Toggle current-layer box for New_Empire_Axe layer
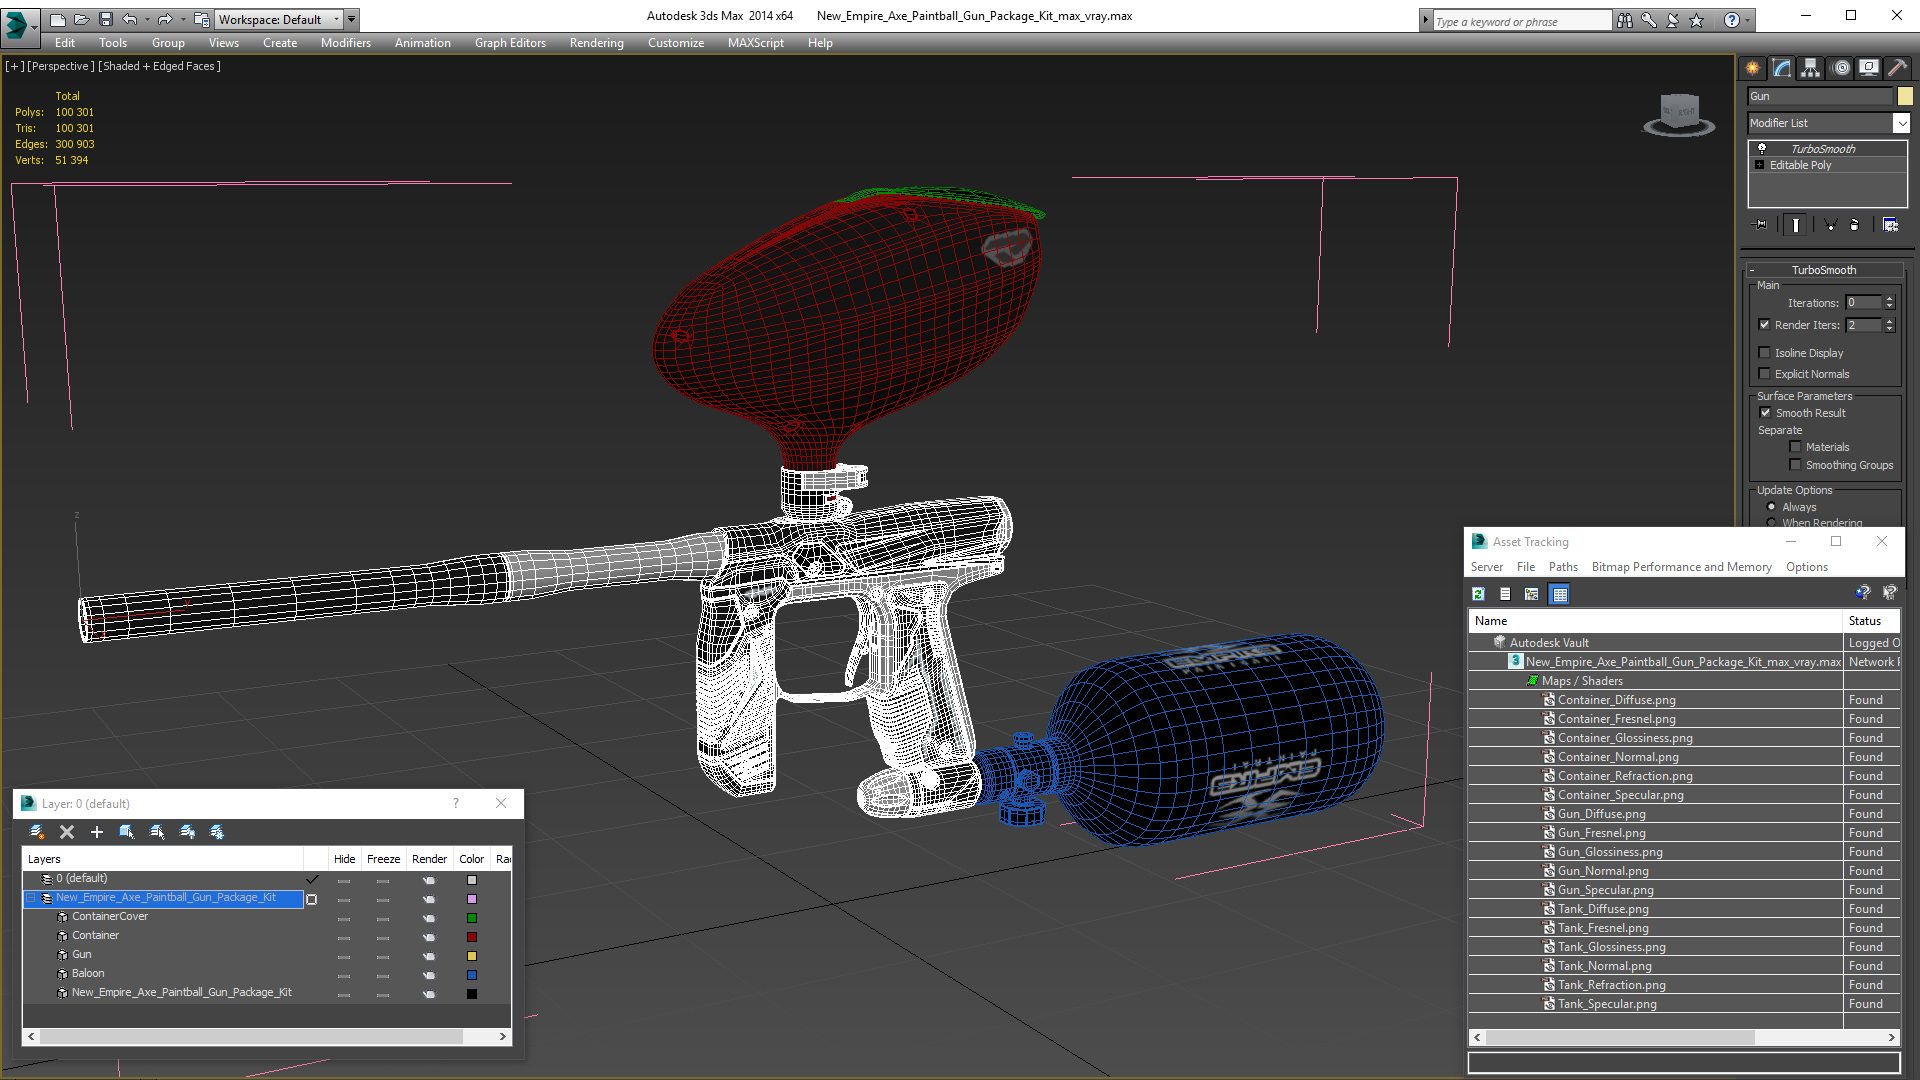This screenshot has width=1920, height=1080. (x=312, y=899)
